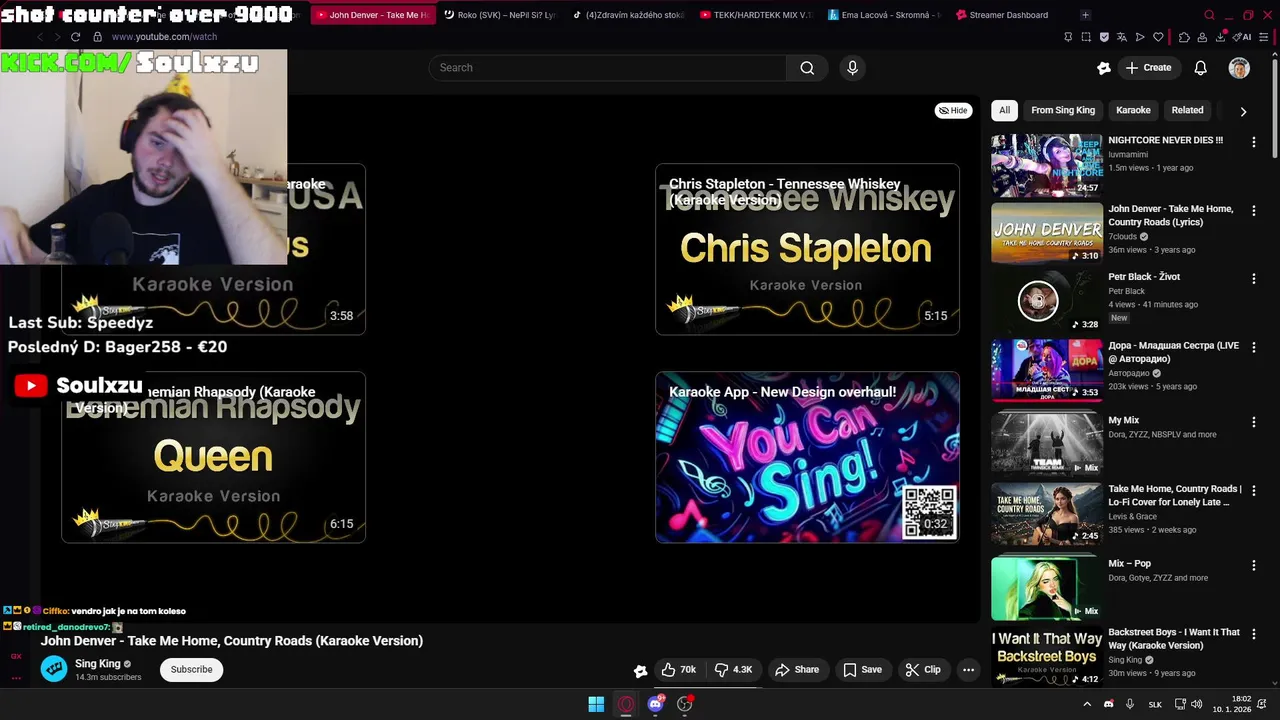Open options menu for NIGHTCORE NEVER DIES video
The height and width of the screenshot is (720, 1280).
pyautogui.click(x=1254, y=142)
